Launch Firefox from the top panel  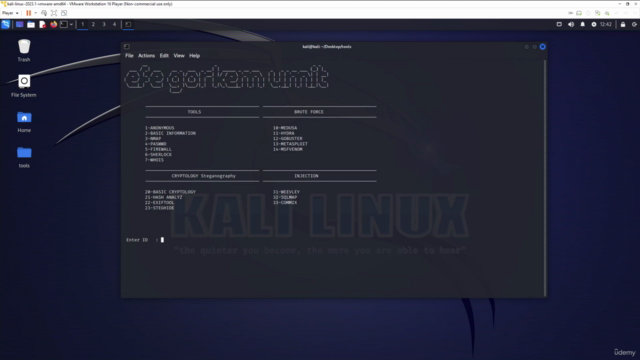53,24
